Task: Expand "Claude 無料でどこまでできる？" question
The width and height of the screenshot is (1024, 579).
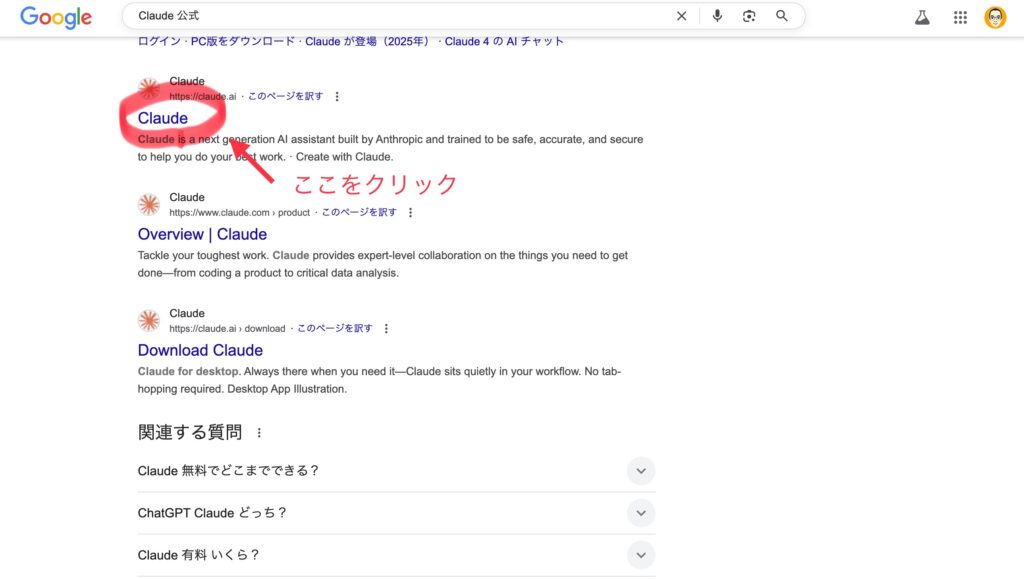Action: pyautogui.click(x=641, y=471)
